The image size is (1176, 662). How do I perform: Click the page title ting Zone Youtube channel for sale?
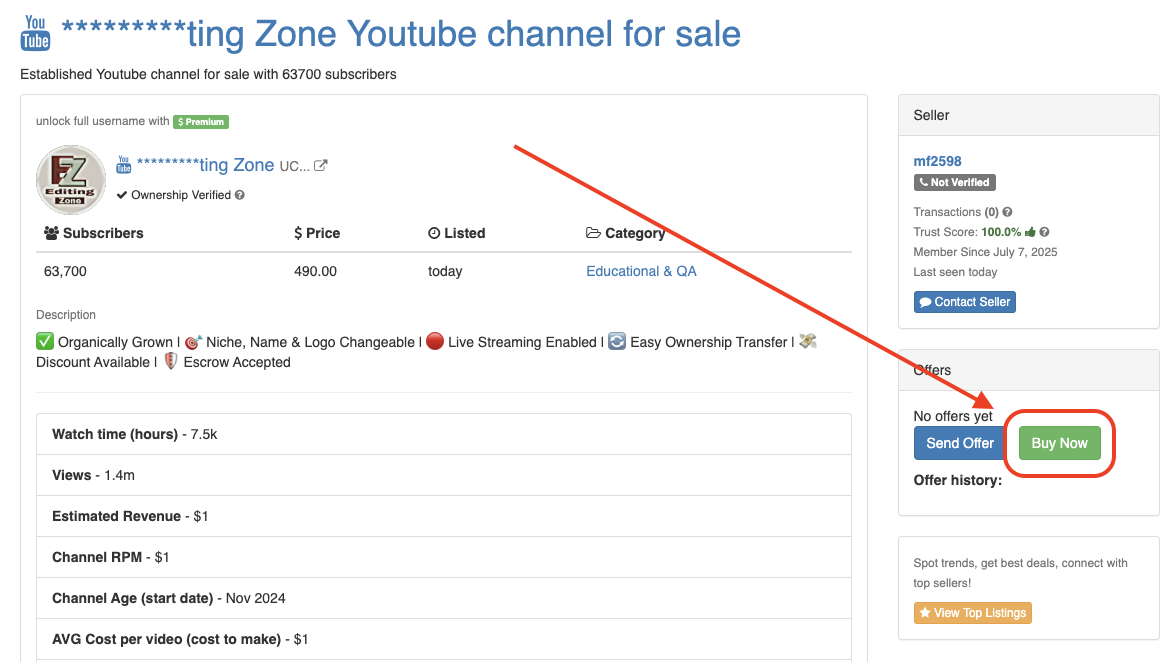[x=401, y=34]
